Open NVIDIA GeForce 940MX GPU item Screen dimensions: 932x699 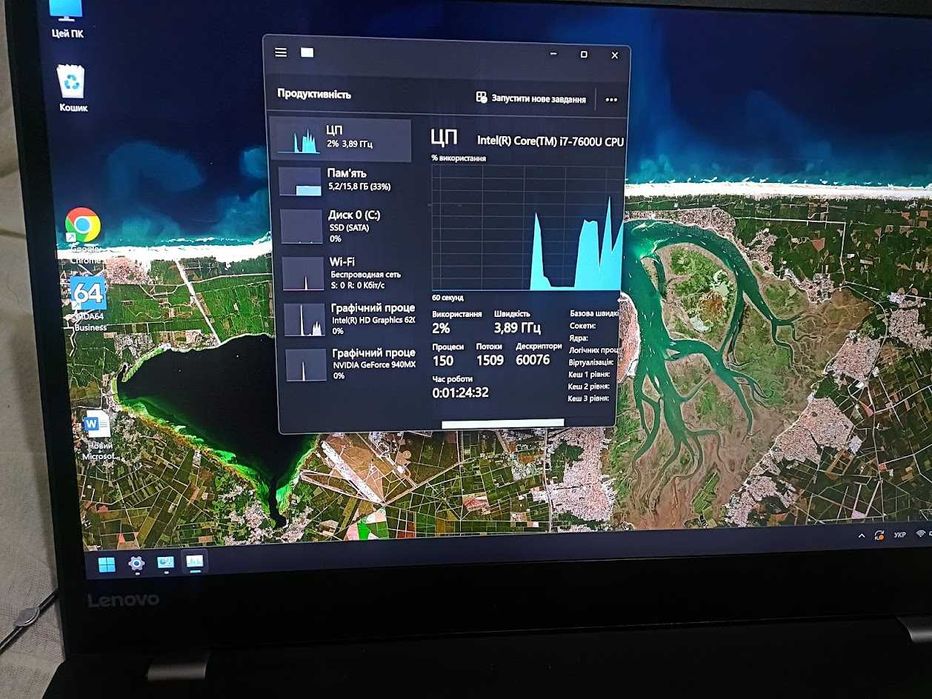click(x=351, y=364)
